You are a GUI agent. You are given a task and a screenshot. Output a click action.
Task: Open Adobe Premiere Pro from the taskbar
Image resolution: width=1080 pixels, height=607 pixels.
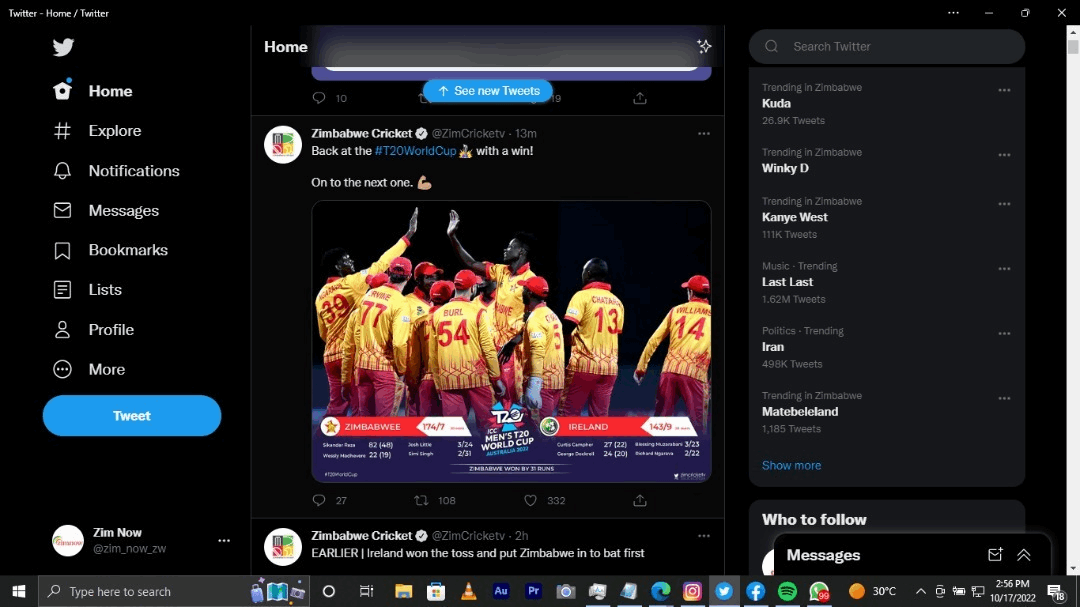pos(533,591)
